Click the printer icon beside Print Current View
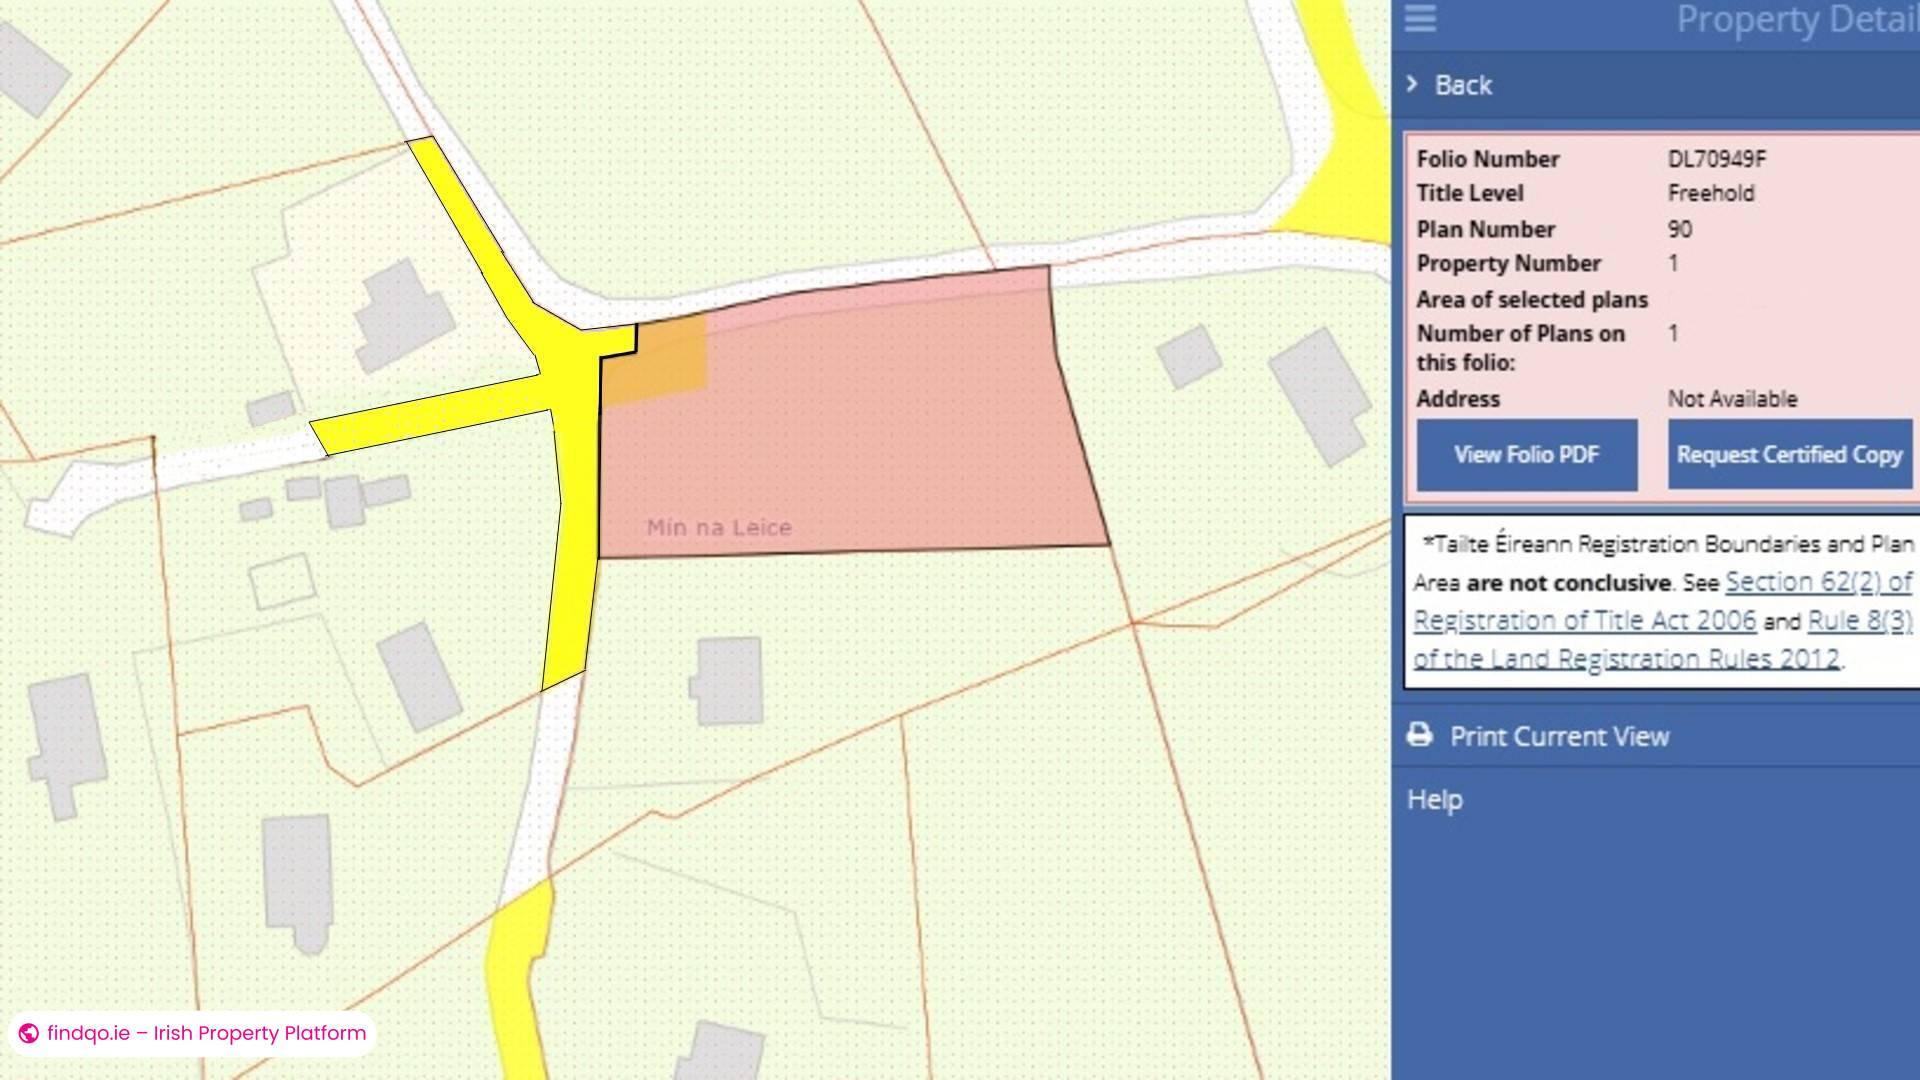 1419,736
